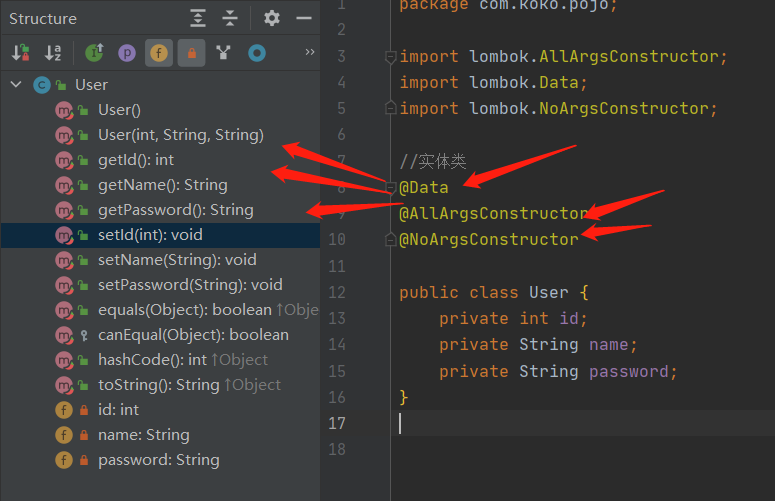Sort members by visibility

pyautogui.click(x=21, y=53)
